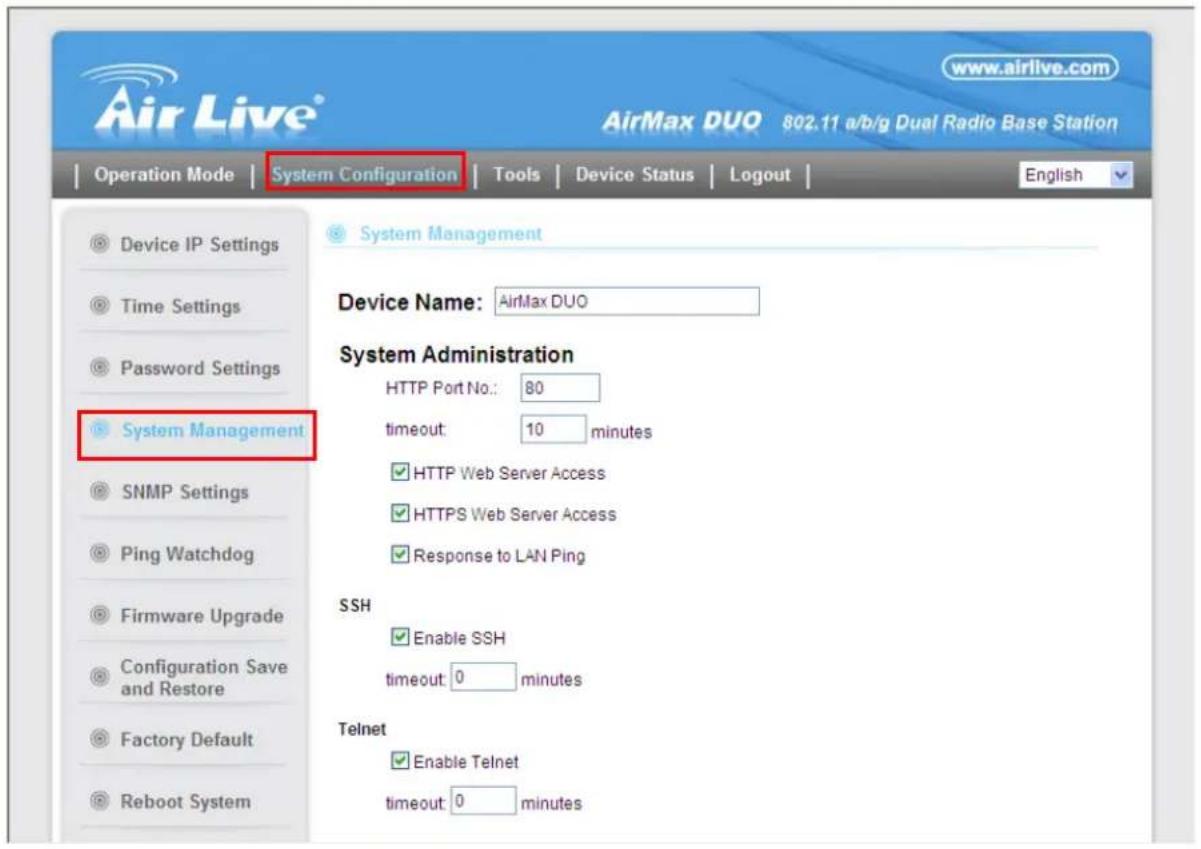Click bullet icon beside SNMP Settings
This screenshot has height=849, width=1201.
99,492
